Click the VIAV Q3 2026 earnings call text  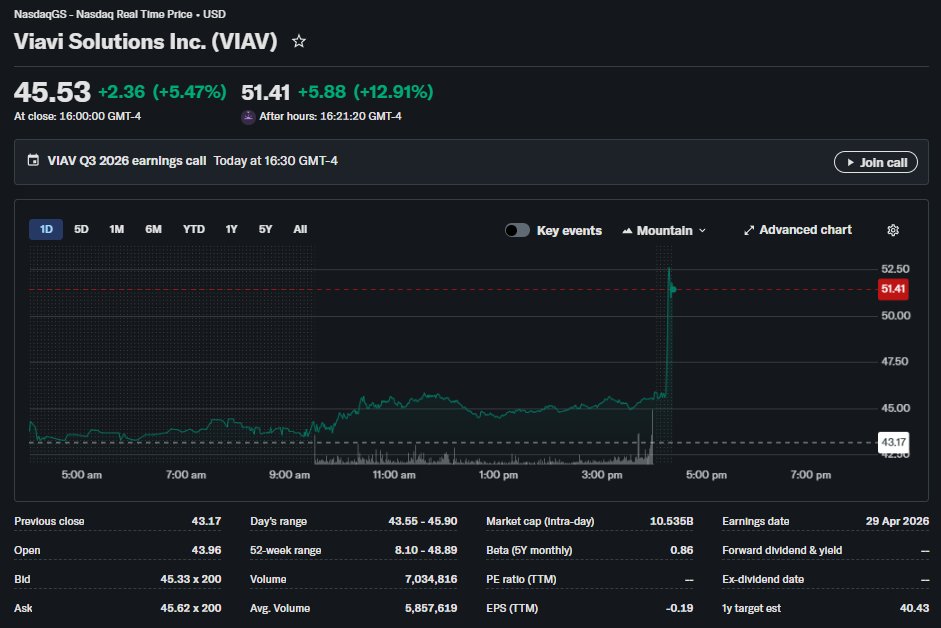click(127, 161)
